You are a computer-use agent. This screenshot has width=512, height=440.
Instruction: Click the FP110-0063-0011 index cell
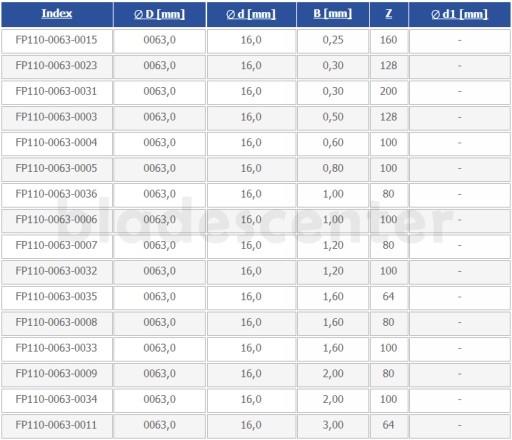click(x=57, y=426)
